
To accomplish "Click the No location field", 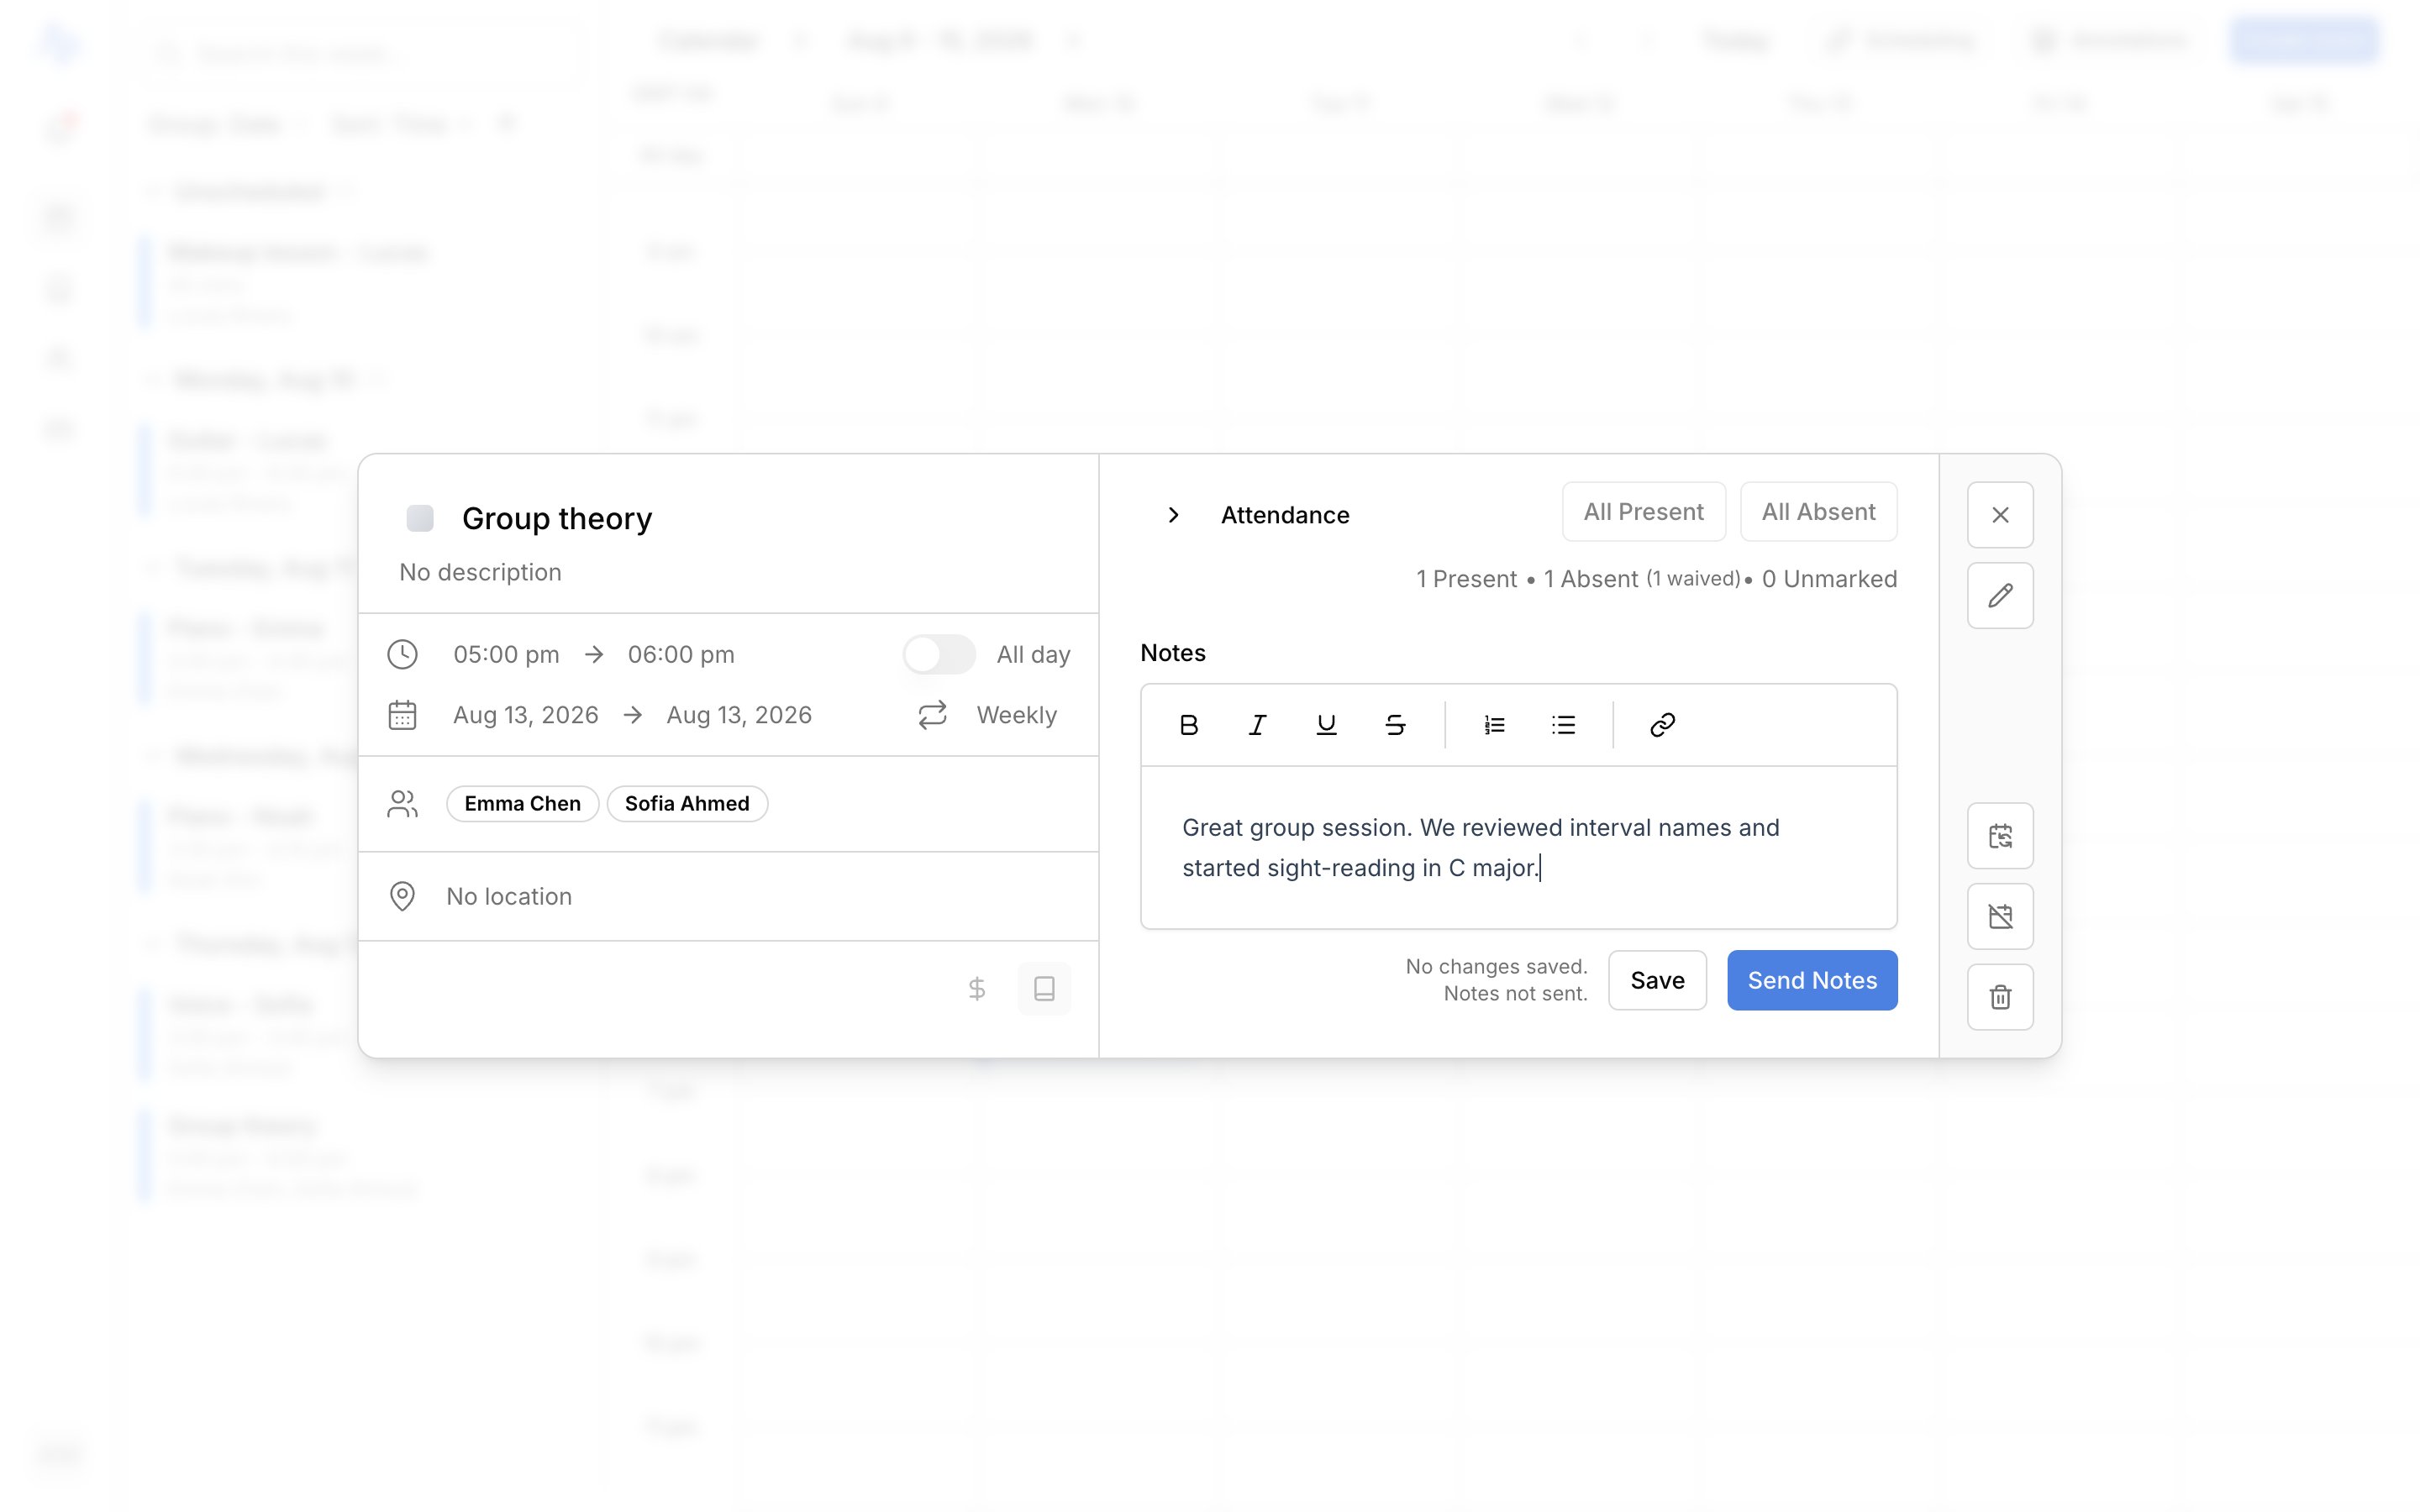I will (x=509, y=896).
